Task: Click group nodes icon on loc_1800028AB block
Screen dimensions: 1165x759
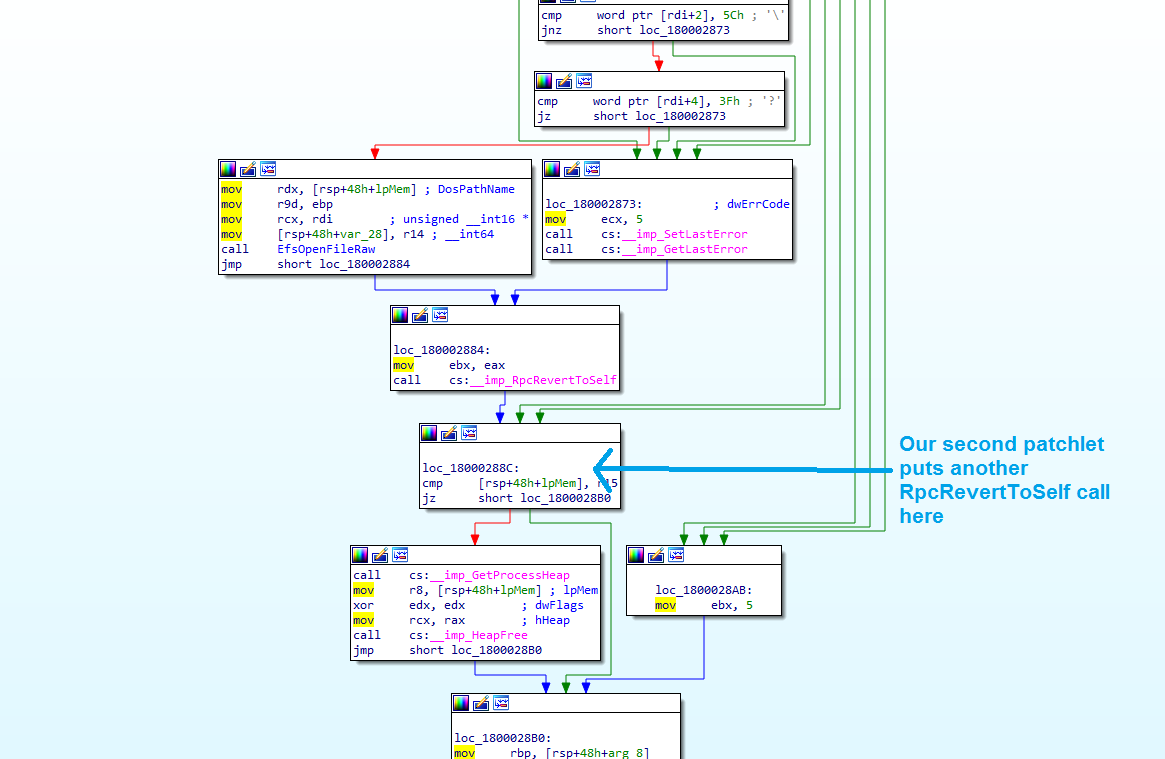Action: point(676,555)
